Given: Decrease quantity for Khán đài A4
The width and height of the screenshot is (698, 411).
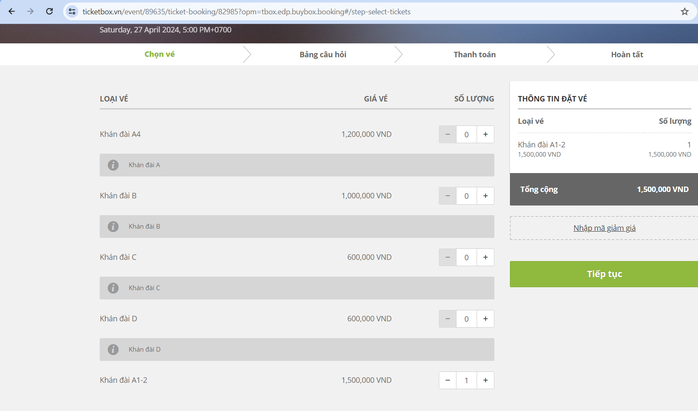Looking at the screenshot, I should [447, 134].
